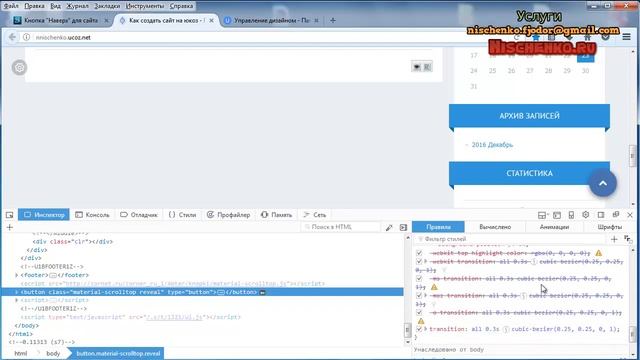This screenshot has width=640, height=360.
Task: Uncheck the transition property checkbox
Action: click(x=419, y=329)
